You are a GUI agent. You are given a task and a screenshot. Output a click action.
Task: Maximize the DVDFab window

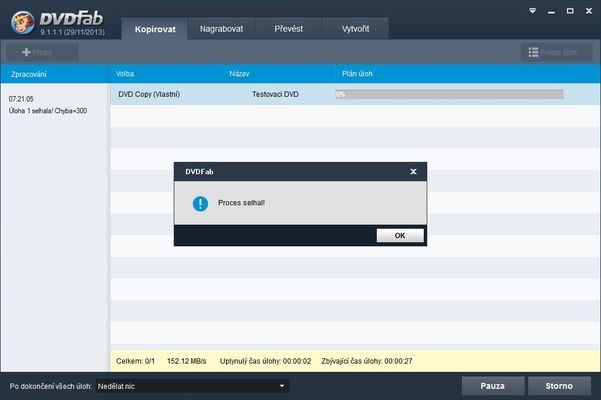[570, 11]
